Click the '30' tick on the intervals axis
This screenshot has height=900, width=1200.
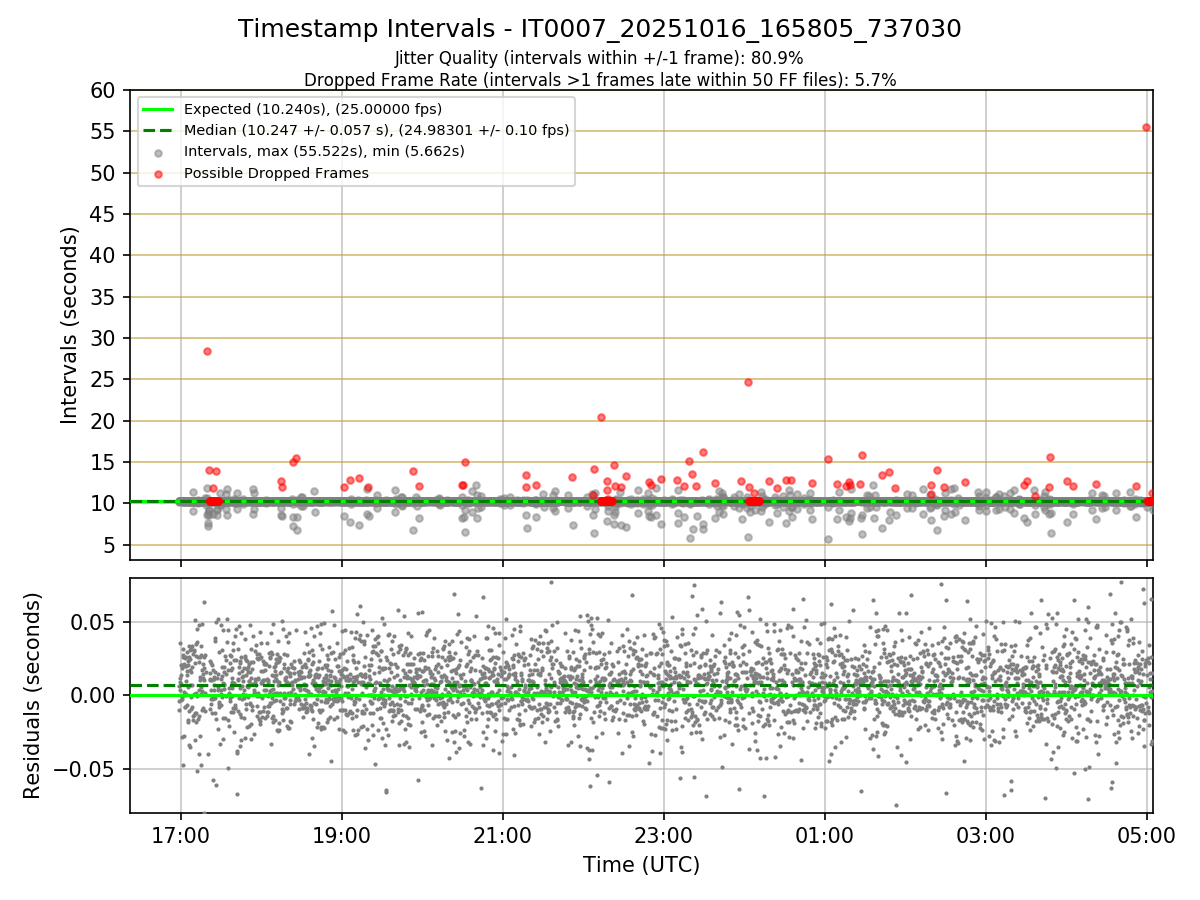[103, 339]
